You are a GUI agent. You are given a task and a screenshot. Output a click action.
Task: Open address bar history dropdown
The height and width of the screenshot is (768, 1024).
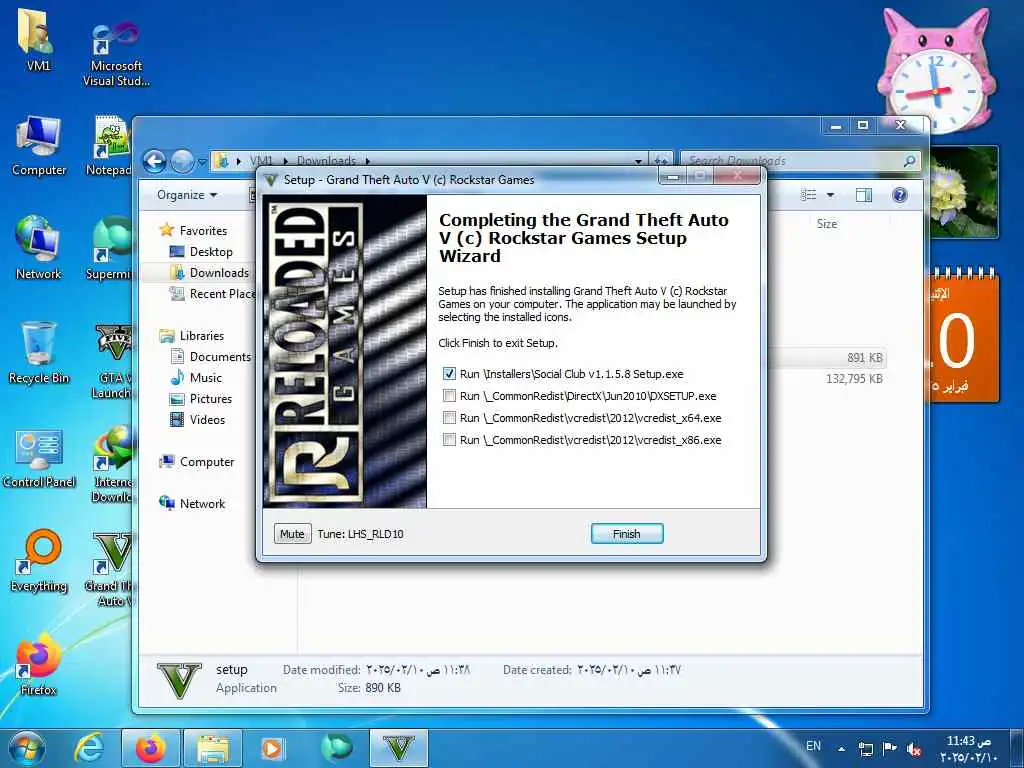638,161
